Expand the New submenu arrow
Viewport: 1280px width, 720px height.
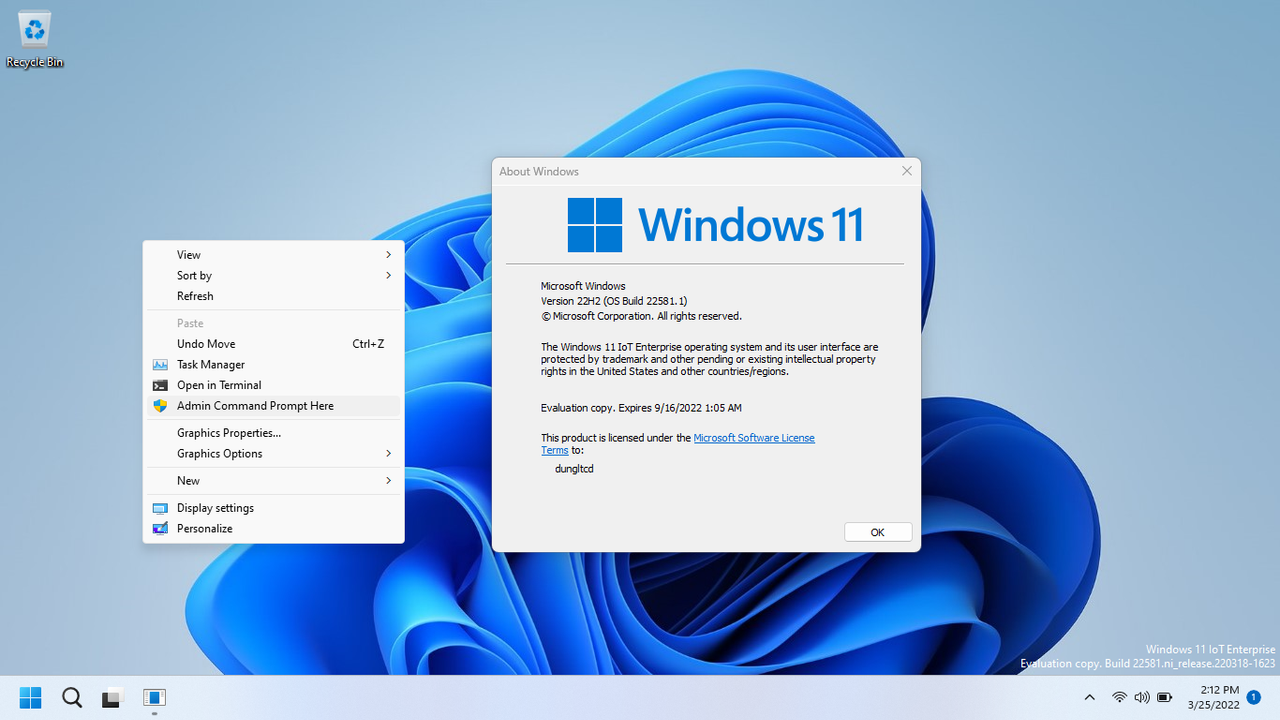pyautogui.click(x=389, y=481)
